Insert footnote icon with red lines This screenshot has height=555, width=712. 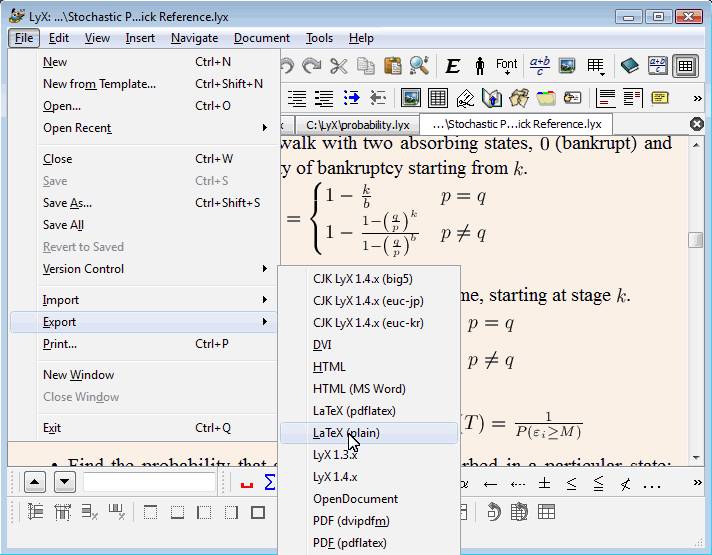pyautogui.click(x=606, y=98)
